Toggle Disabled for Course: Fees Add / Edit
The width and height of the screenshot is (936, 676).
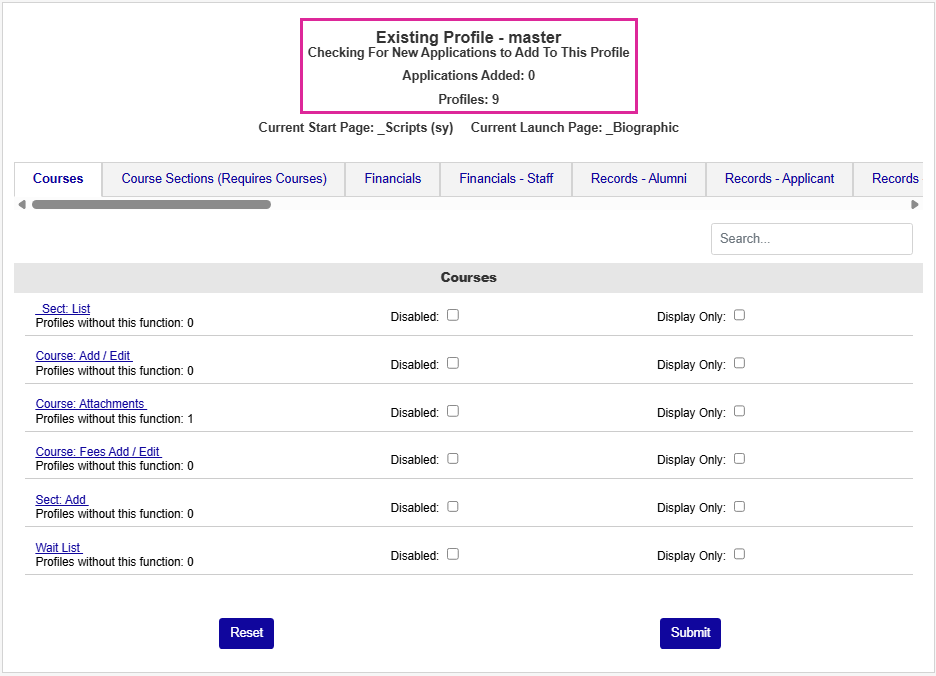pos(453,459)
